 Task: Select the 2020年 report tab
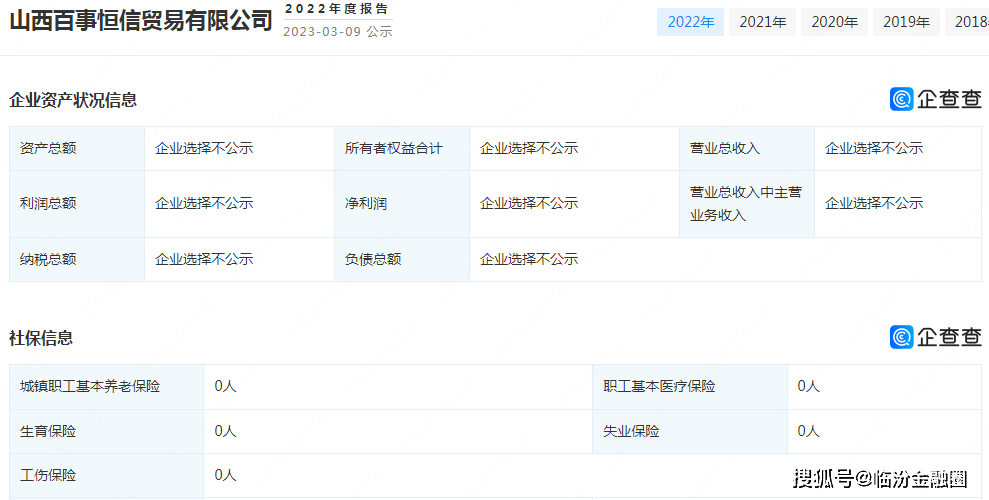834,22
